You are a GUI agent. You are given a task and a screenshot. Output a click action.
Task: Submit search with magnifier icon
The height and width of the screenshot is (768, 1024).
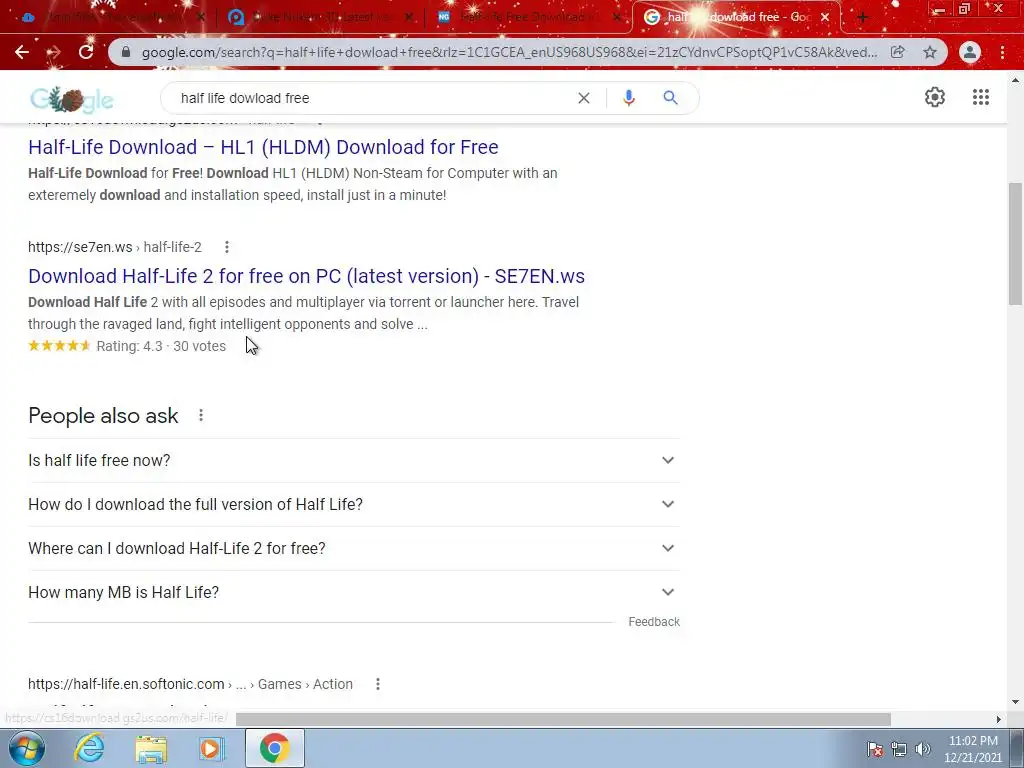tap(670, 98)
